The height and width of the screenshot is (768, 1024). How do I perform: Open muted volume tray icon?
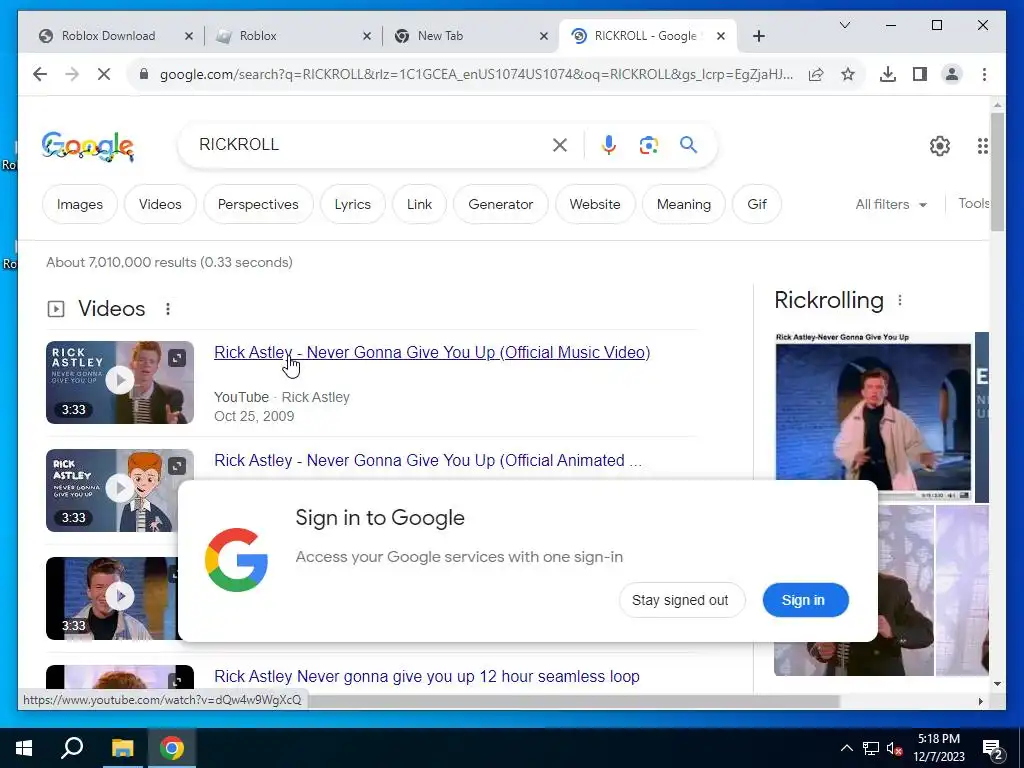(x=894, y=748)
